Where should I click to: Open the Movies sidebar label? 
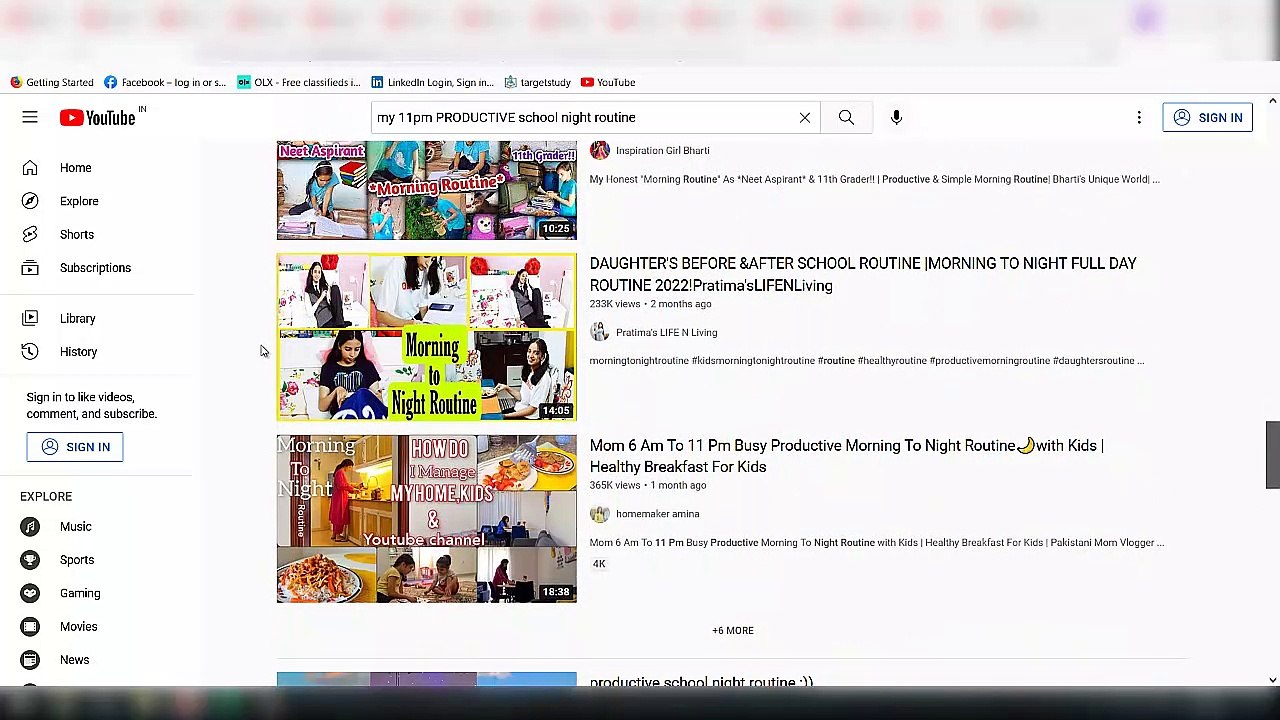pos(78,627)
